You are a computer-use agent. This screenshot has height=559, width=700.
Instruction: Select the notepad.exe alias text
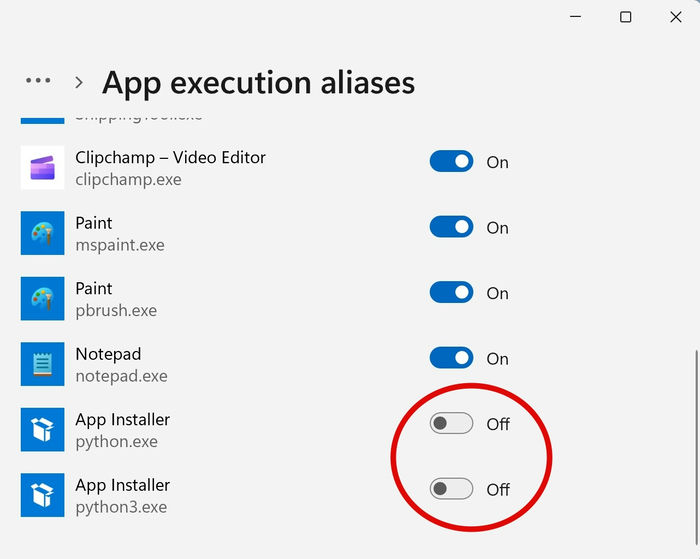[121, 376]
